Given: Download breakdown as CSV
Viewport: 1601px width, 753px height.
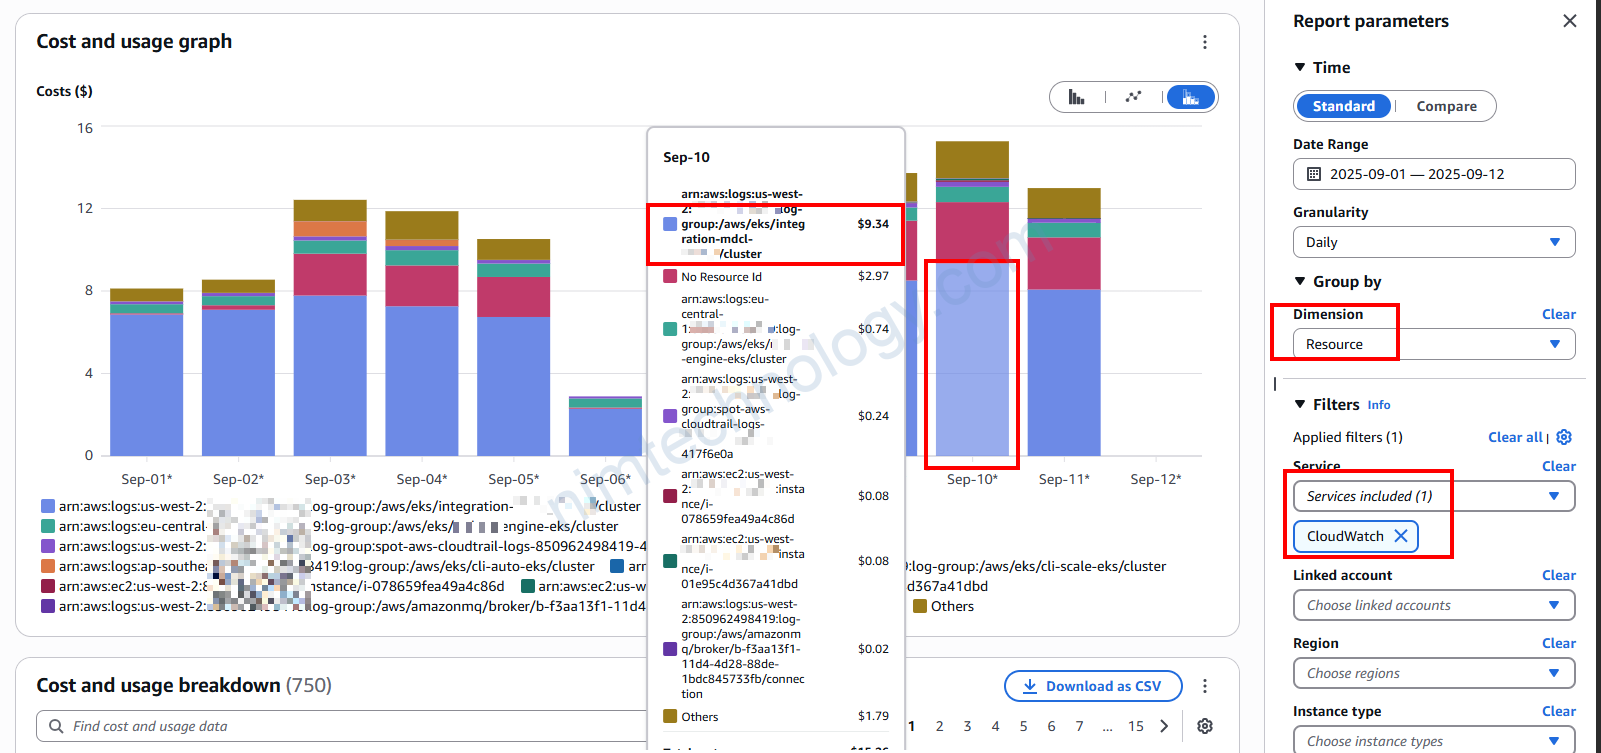Looking at the screenshot, I should click(x=1092, y=686).
